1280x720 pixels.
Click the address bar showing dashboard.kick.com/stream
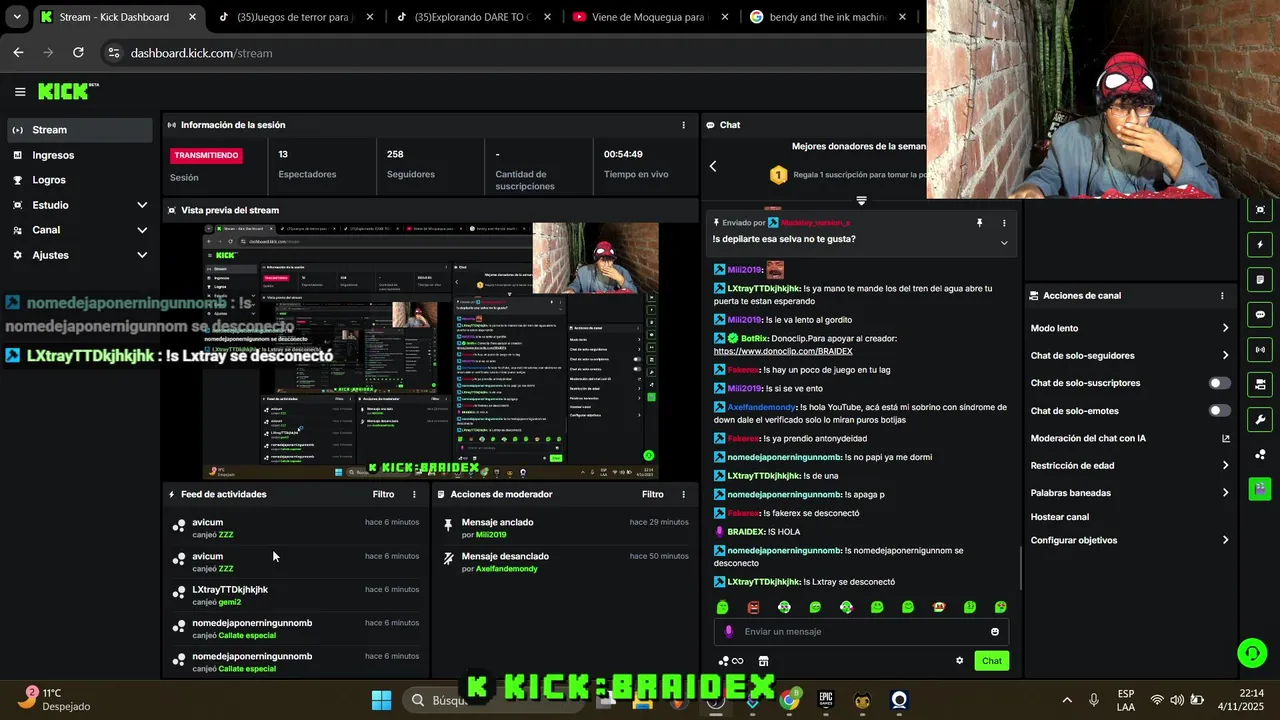510,53
